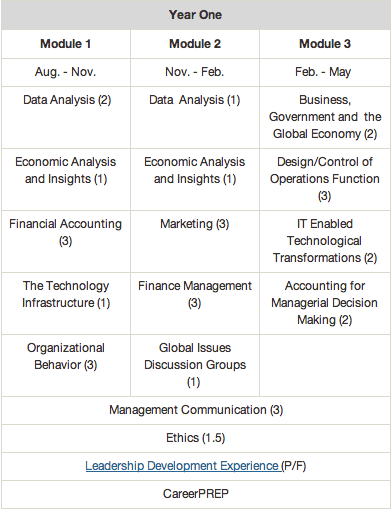Select the Module 3 column header

325,44
